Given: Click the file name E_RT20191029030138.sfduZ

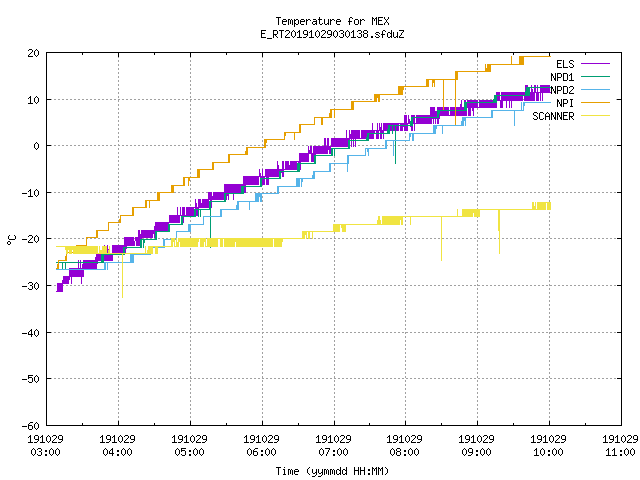Looking at the screenshot, I should point(332,34).
